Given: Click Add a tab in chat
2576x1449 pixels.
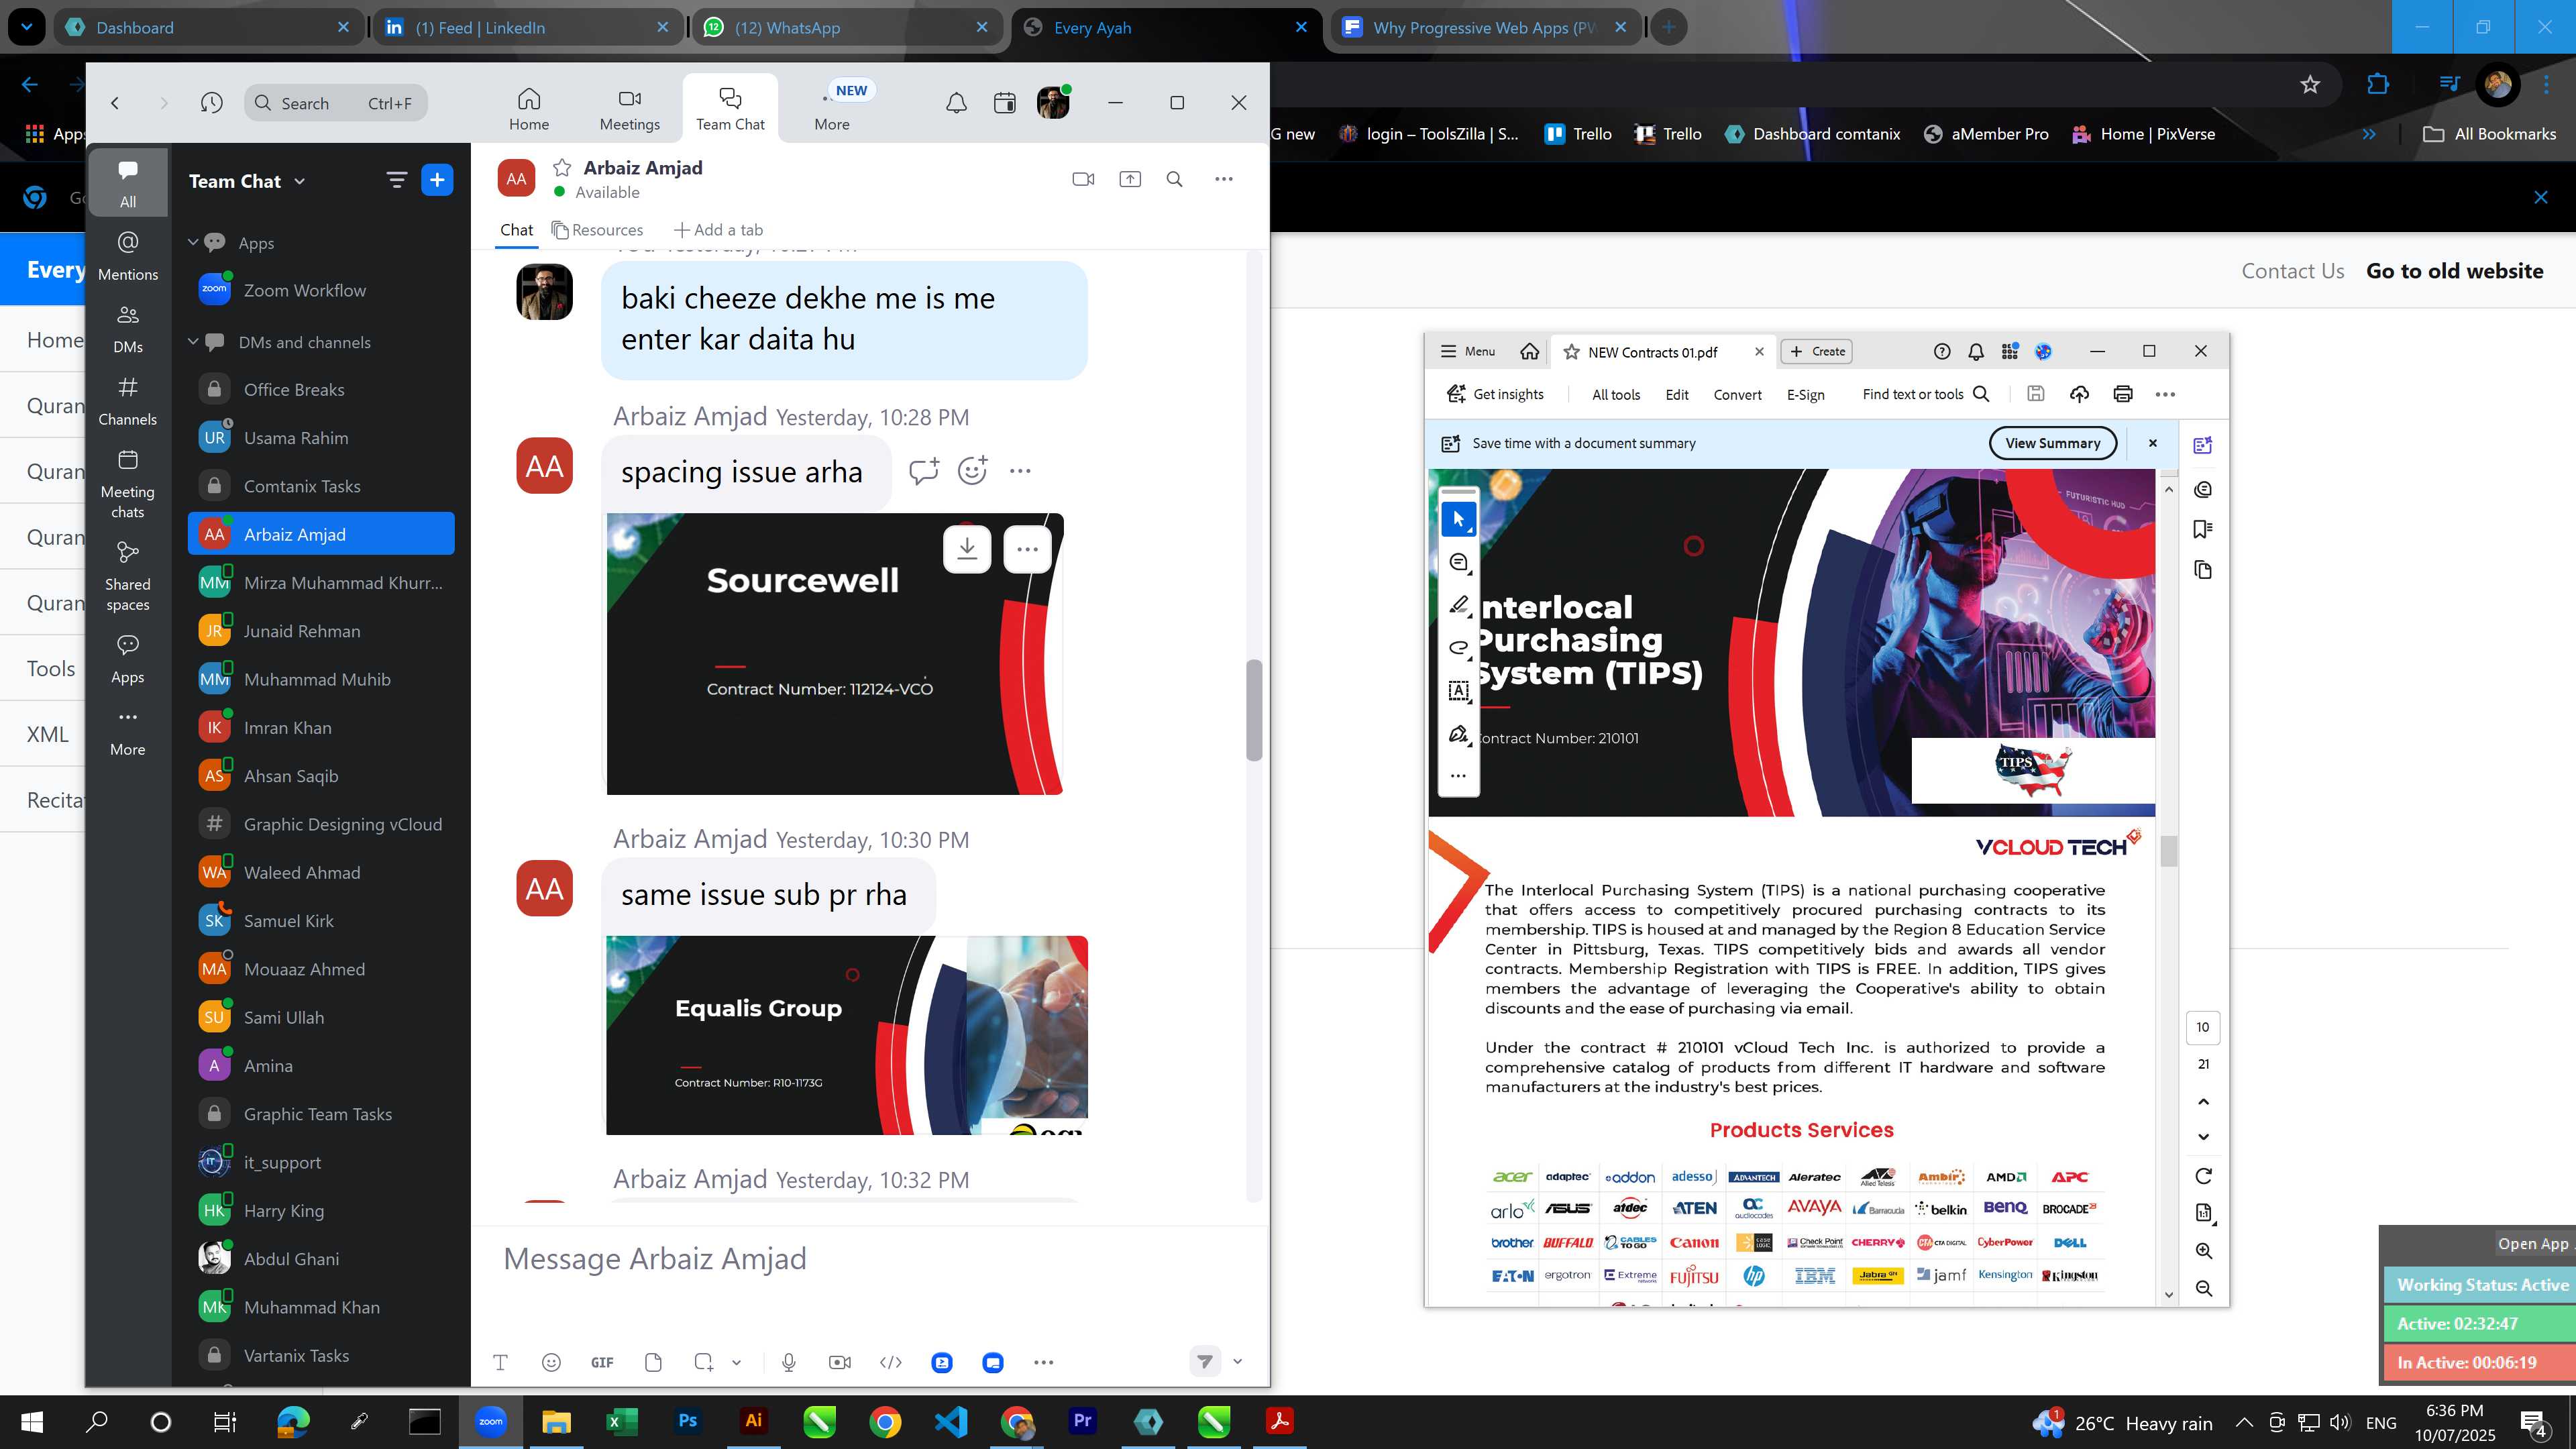Looking at the screenshot, I should [x=718, y=230].
